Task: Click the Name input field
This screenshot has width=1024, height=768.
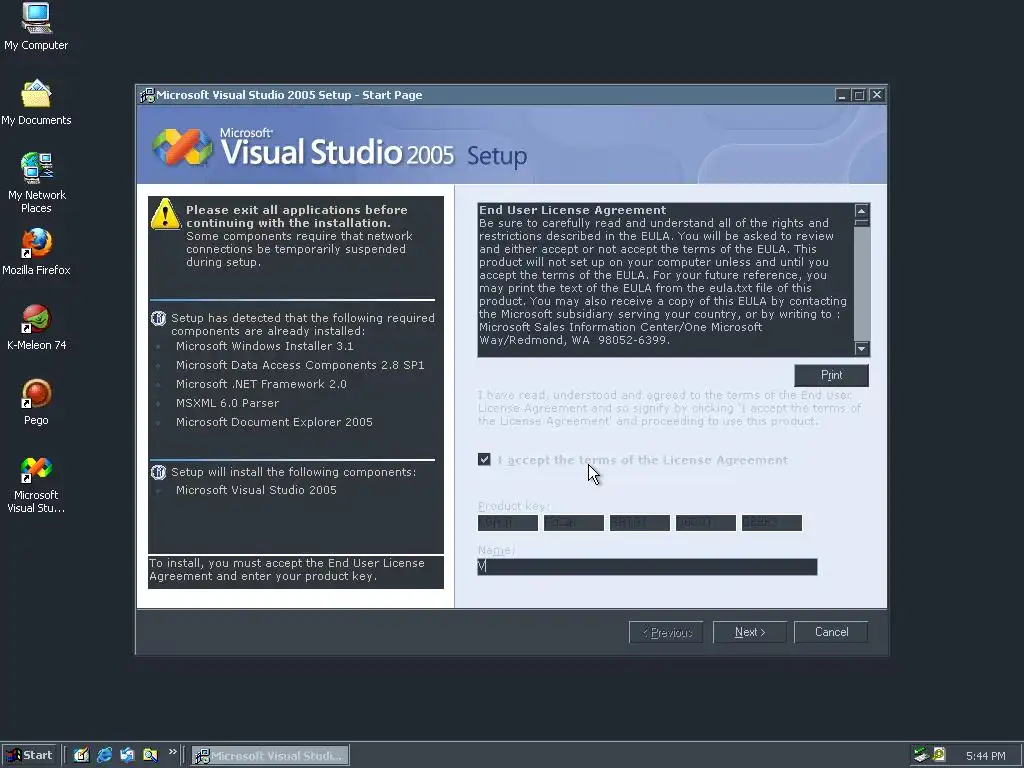Action: tap(647, 567)
